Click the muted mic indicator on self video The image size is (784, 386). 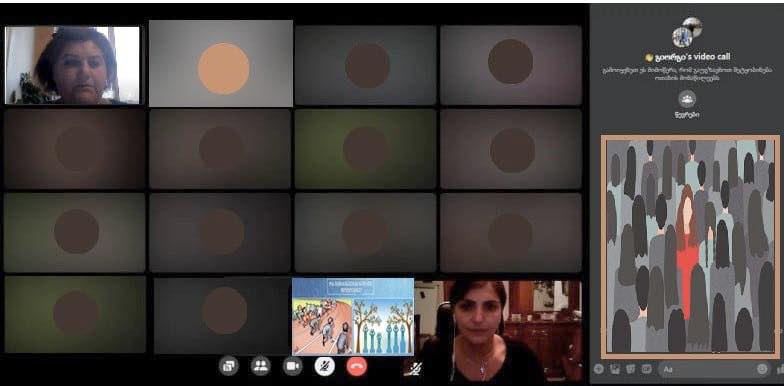(x=414, y=369)
